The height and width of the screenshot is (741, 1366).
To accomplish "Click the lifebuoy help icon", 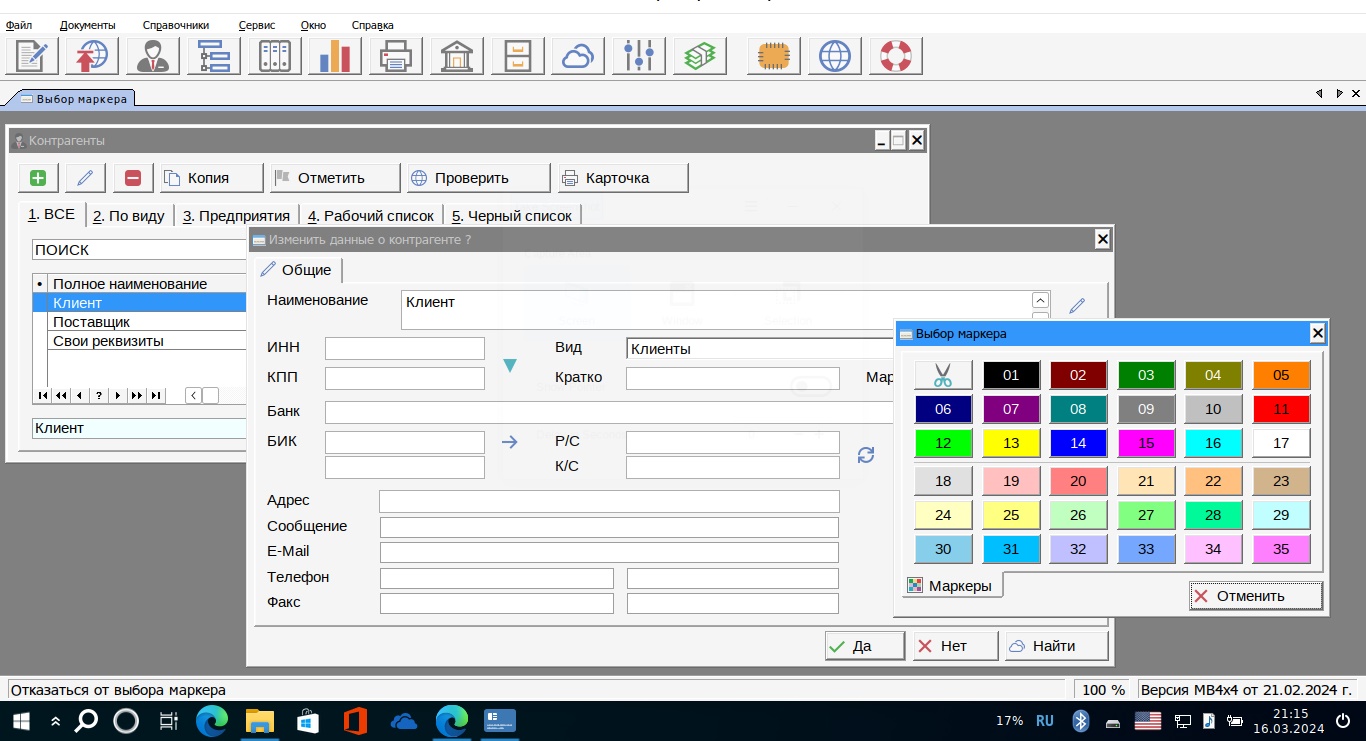I will tap(895, 56).
